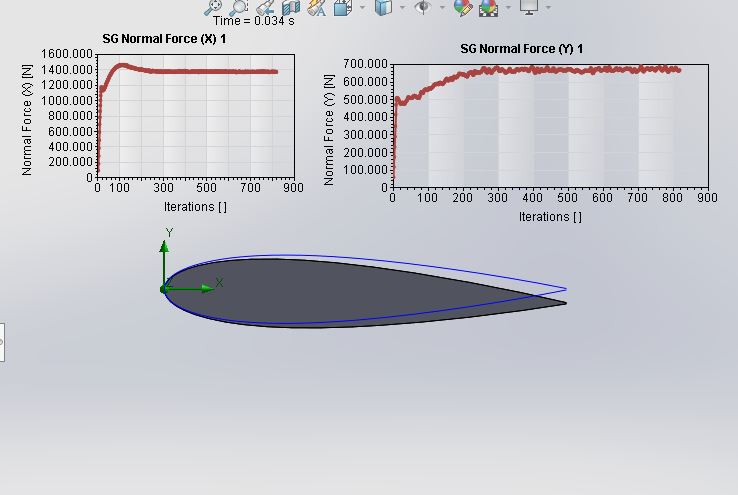Click the "700.000" tick on the Y-force plot

[365, 64]
